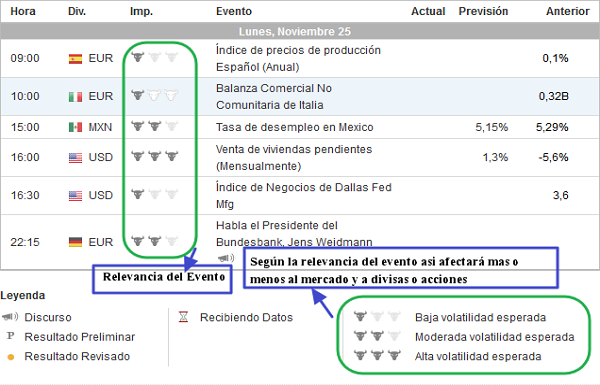600x385 pixels.
Task: Click the 0,1% previous value
Action: point(555,59)
